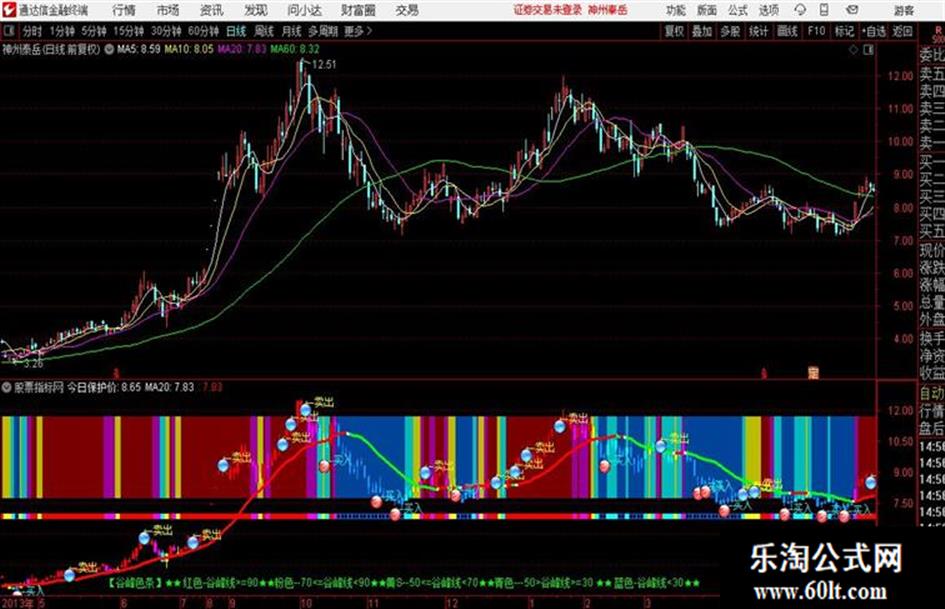Click the 通达信 red logo icon
This screenshot has height=609, width=945.
point(9,10)
